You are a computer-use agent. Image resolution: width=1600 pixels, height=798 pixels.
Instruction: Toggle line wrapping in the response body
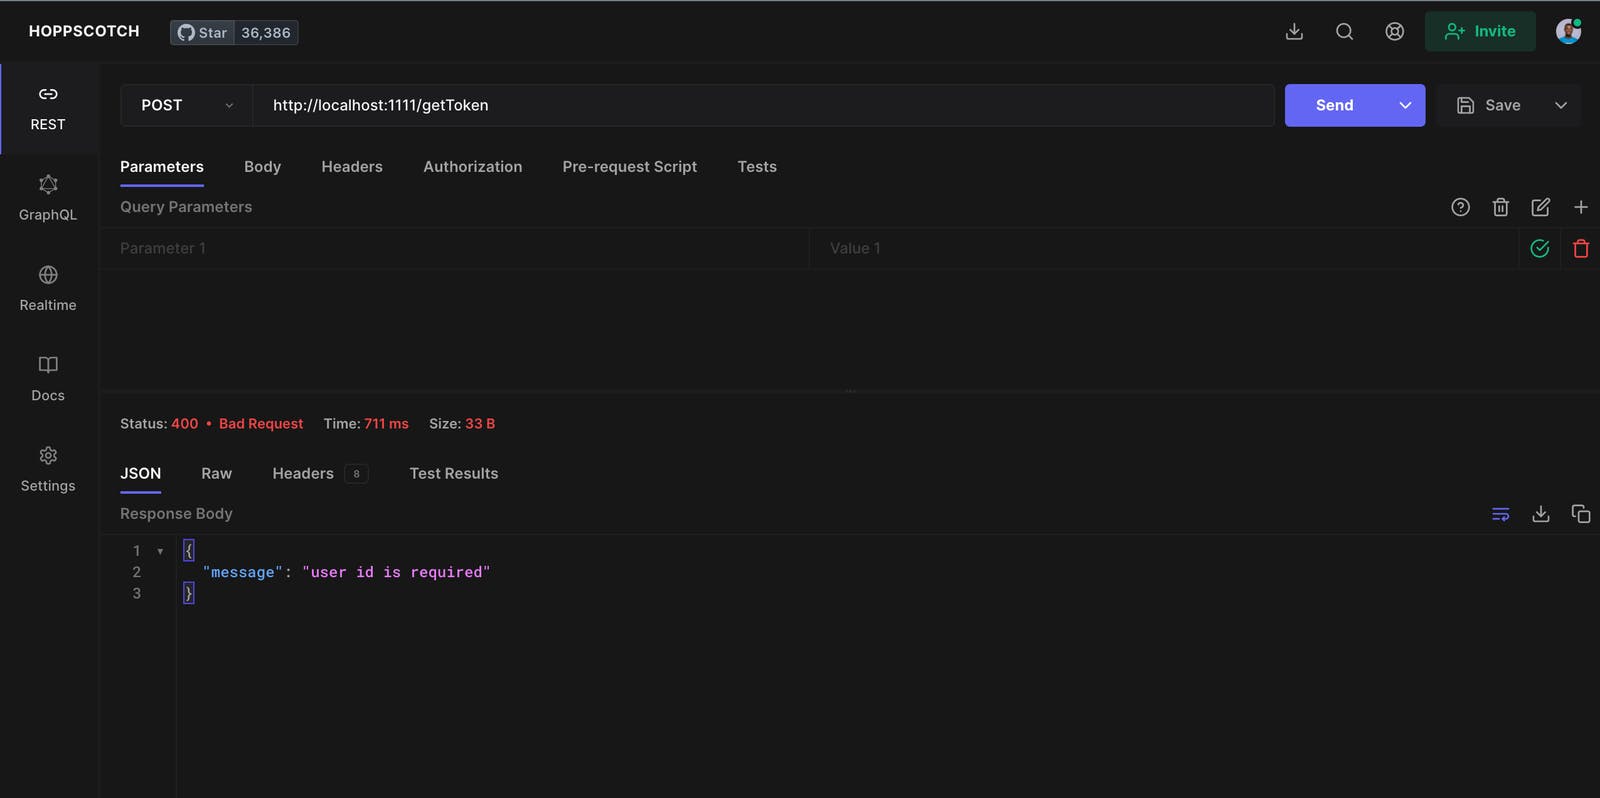point(1500,514)
